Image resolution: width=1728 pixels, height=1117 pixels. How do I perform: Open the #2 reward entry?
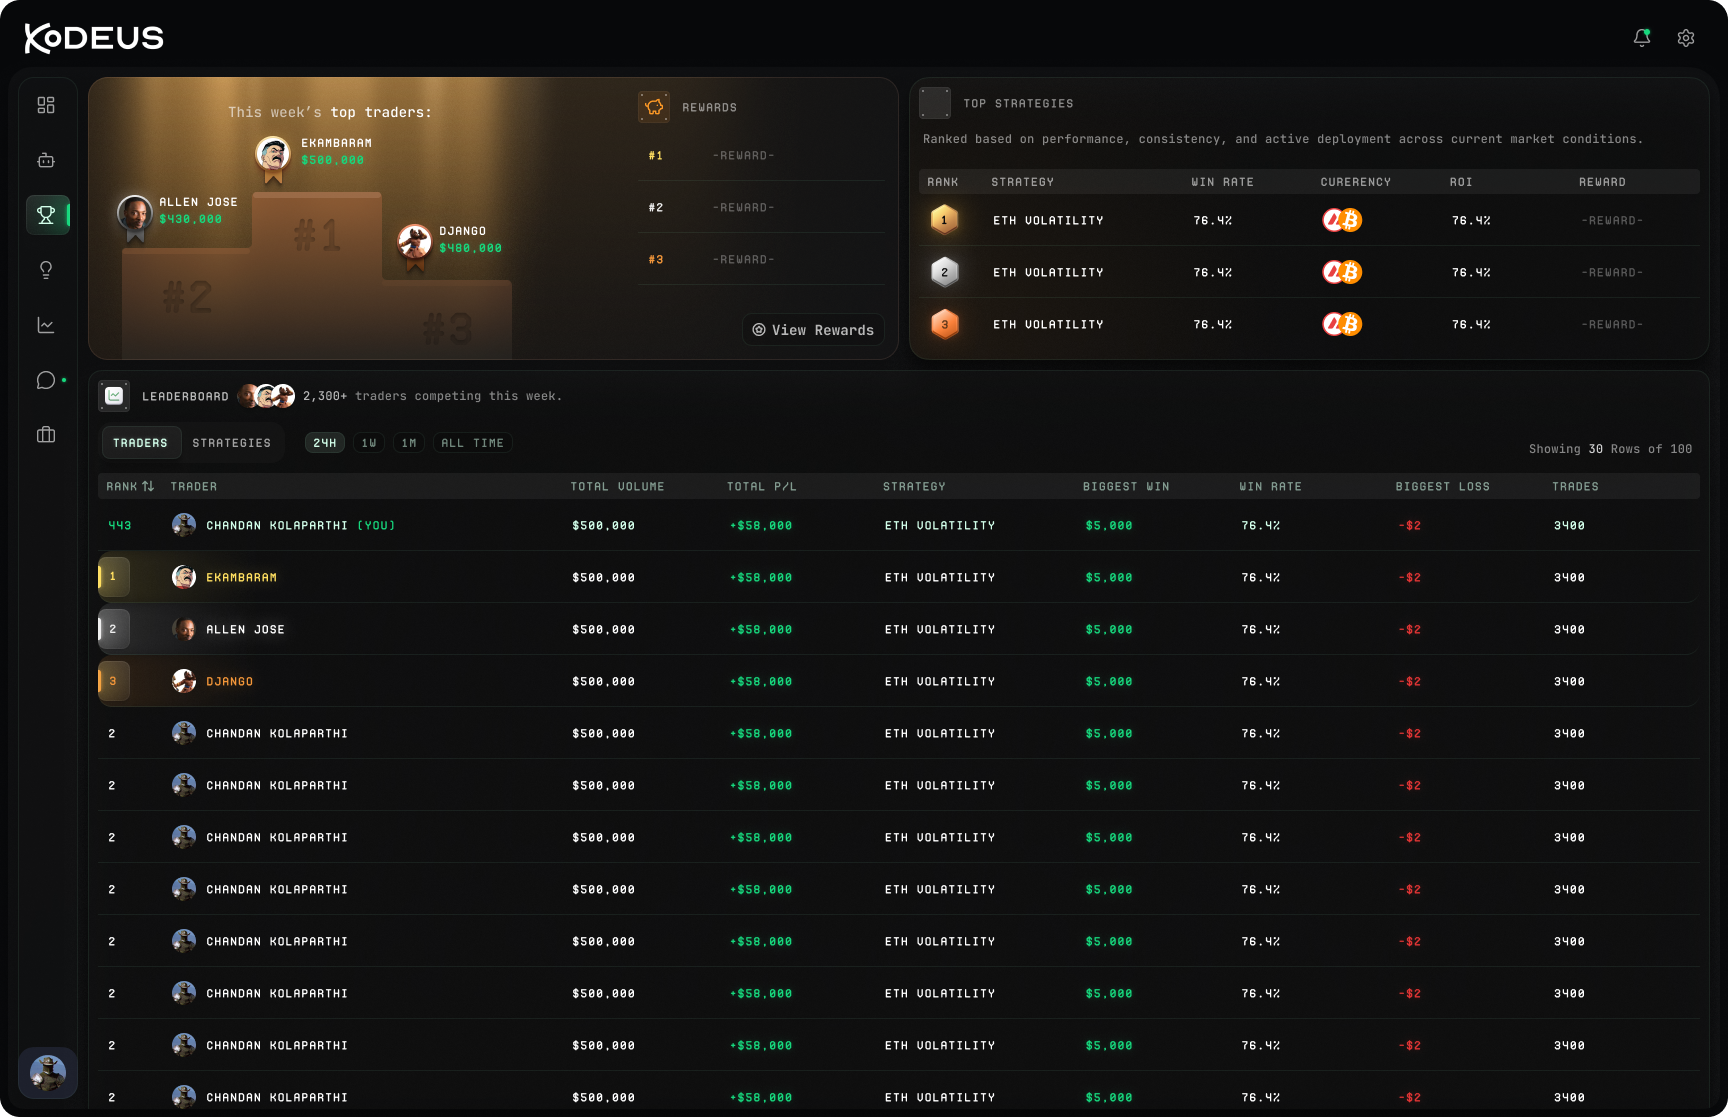pyautogui.click(x=761, y=207)
